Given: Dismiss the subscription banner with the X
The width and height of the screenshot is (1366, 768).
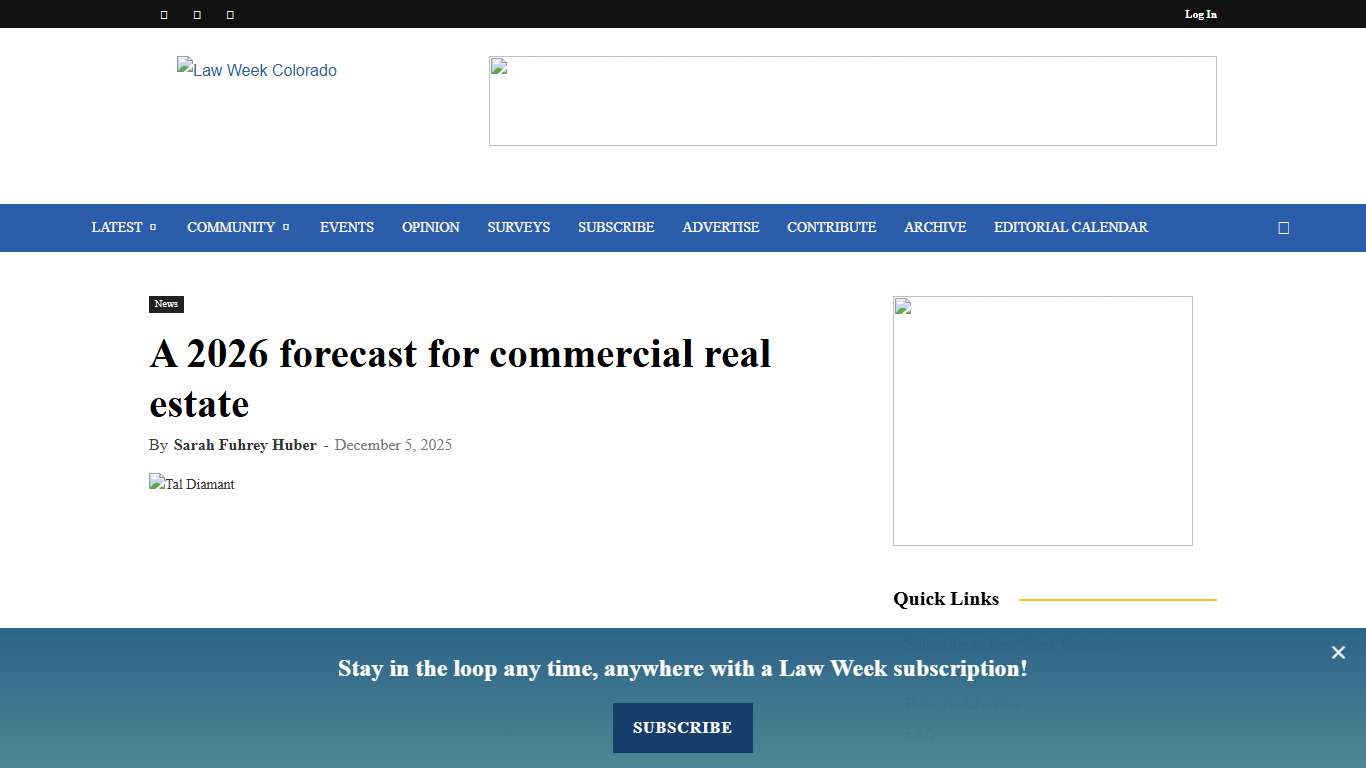Looking at the screenshot, I should click(1338, 652).
